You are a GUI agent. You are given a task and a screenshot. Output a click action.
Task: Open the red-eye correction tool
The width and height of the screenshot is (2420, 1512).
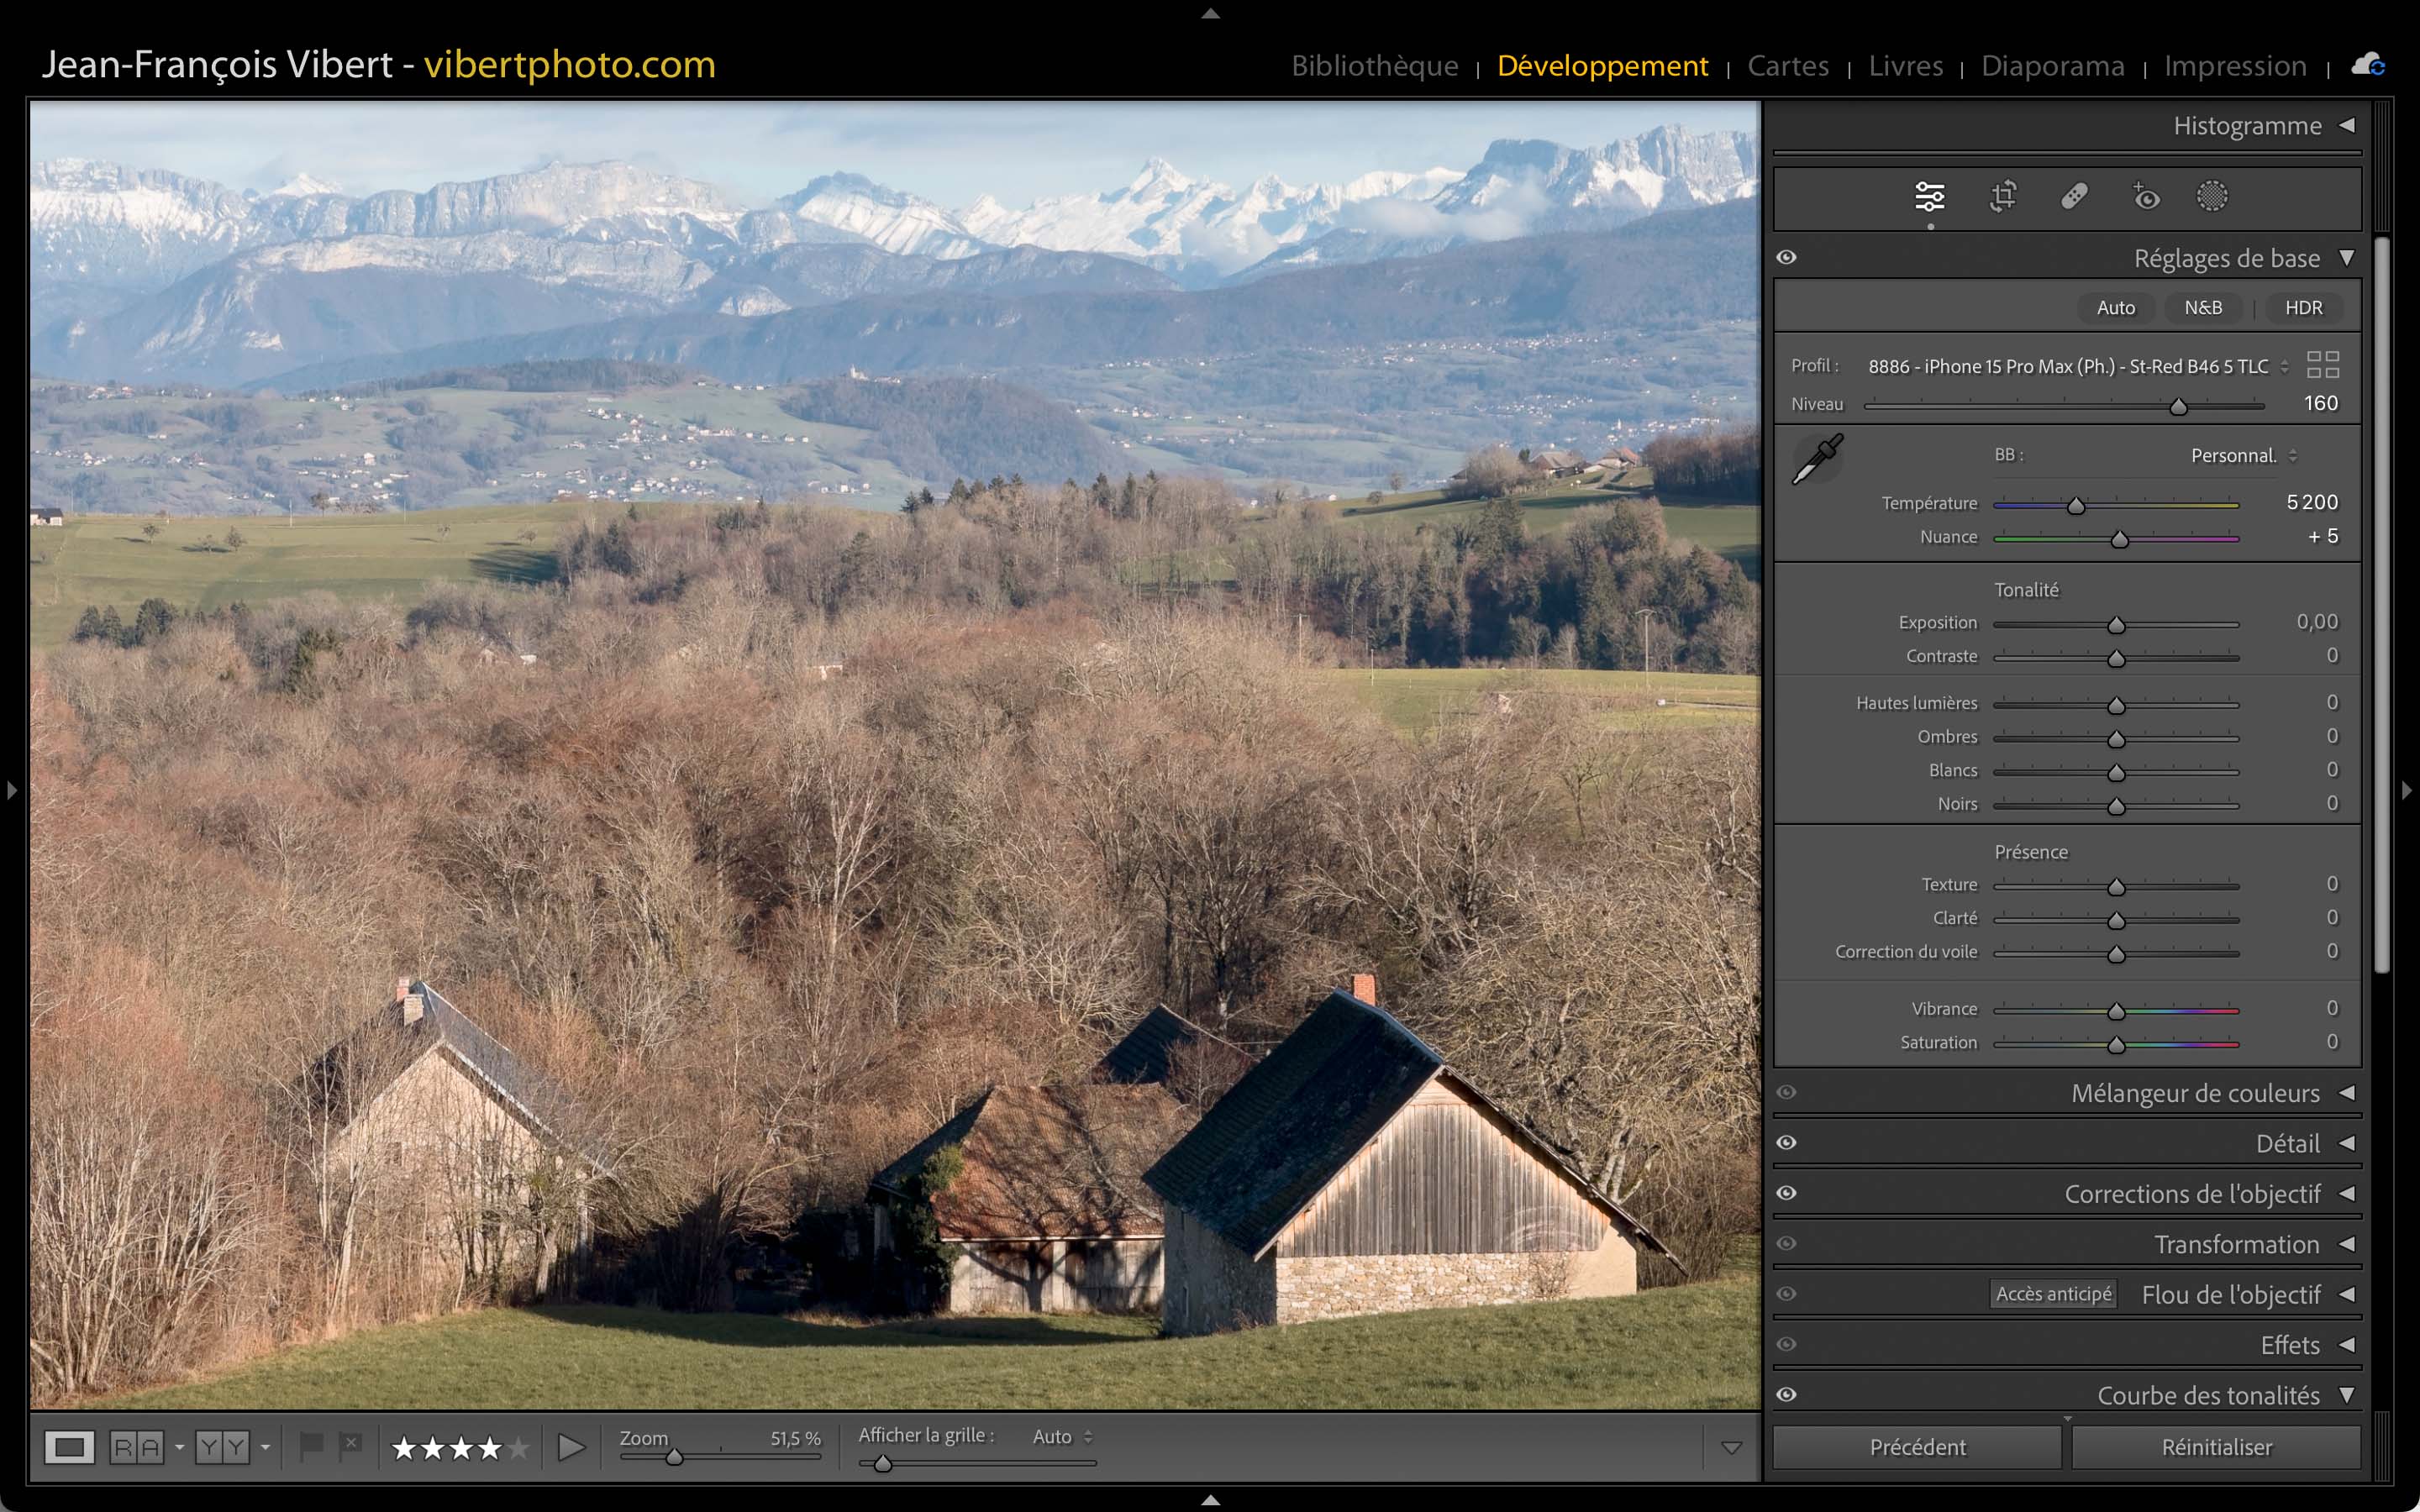click(x=2145, y=197)
